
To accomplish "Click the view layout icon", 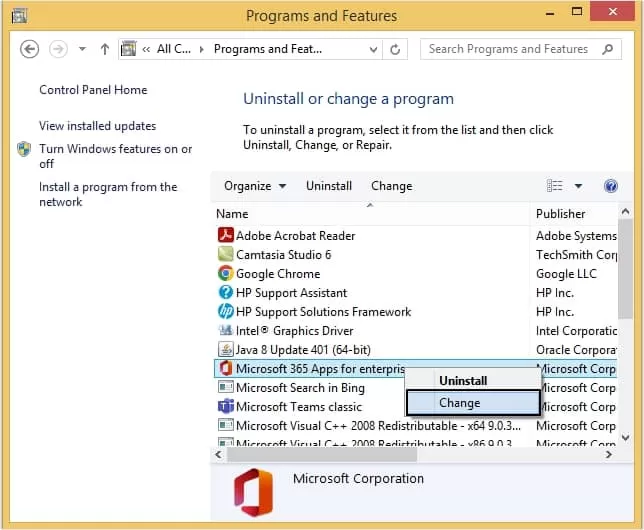I will point(554,186).
